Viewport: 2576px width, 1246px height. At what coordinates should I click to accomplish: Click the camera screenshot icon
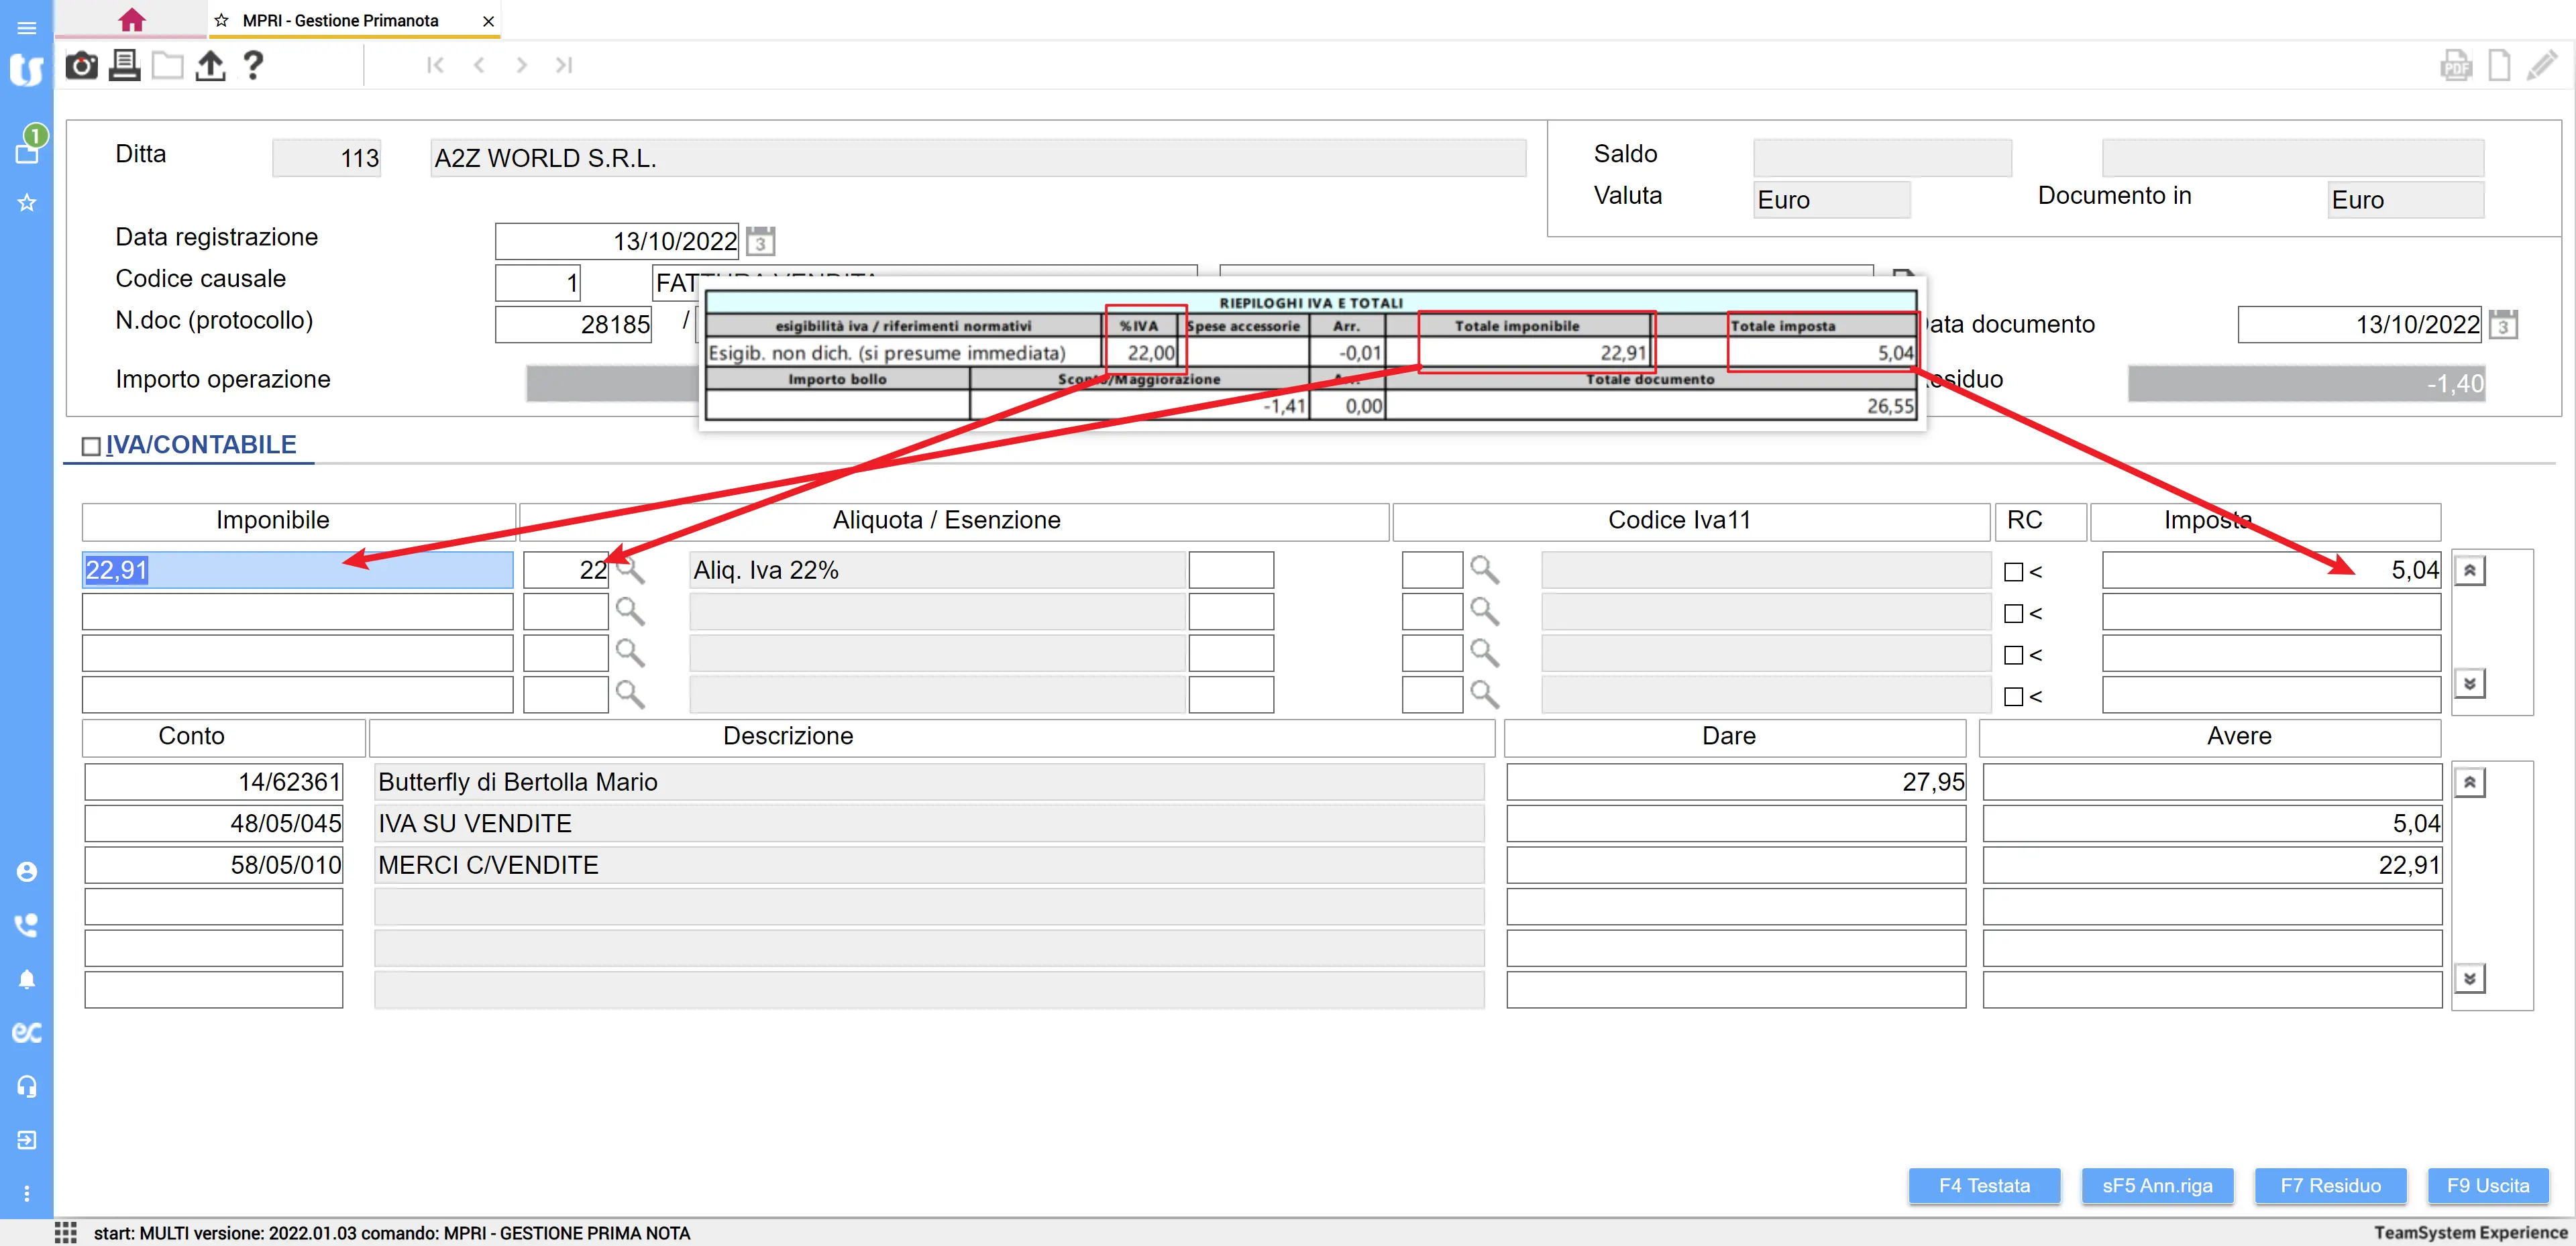81,66
